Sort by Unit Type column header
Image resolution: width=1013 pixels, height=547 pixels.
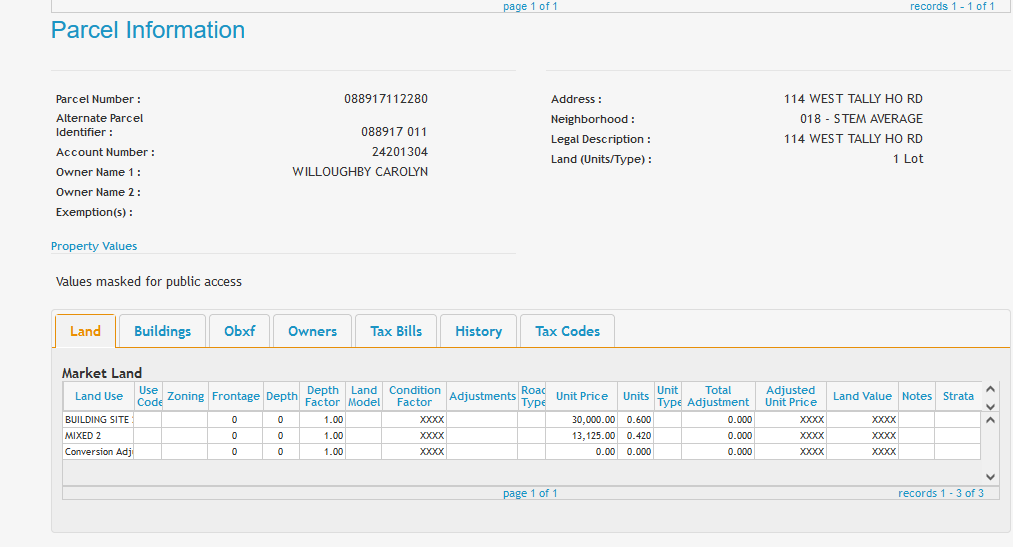point(668,397)
